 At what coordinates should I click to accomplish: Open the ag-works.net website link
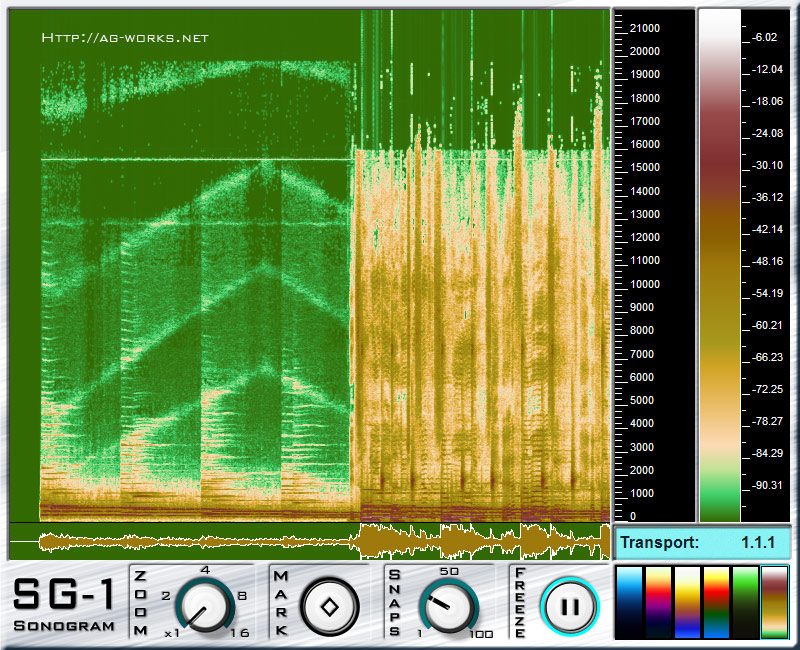(x=125, y=38)
